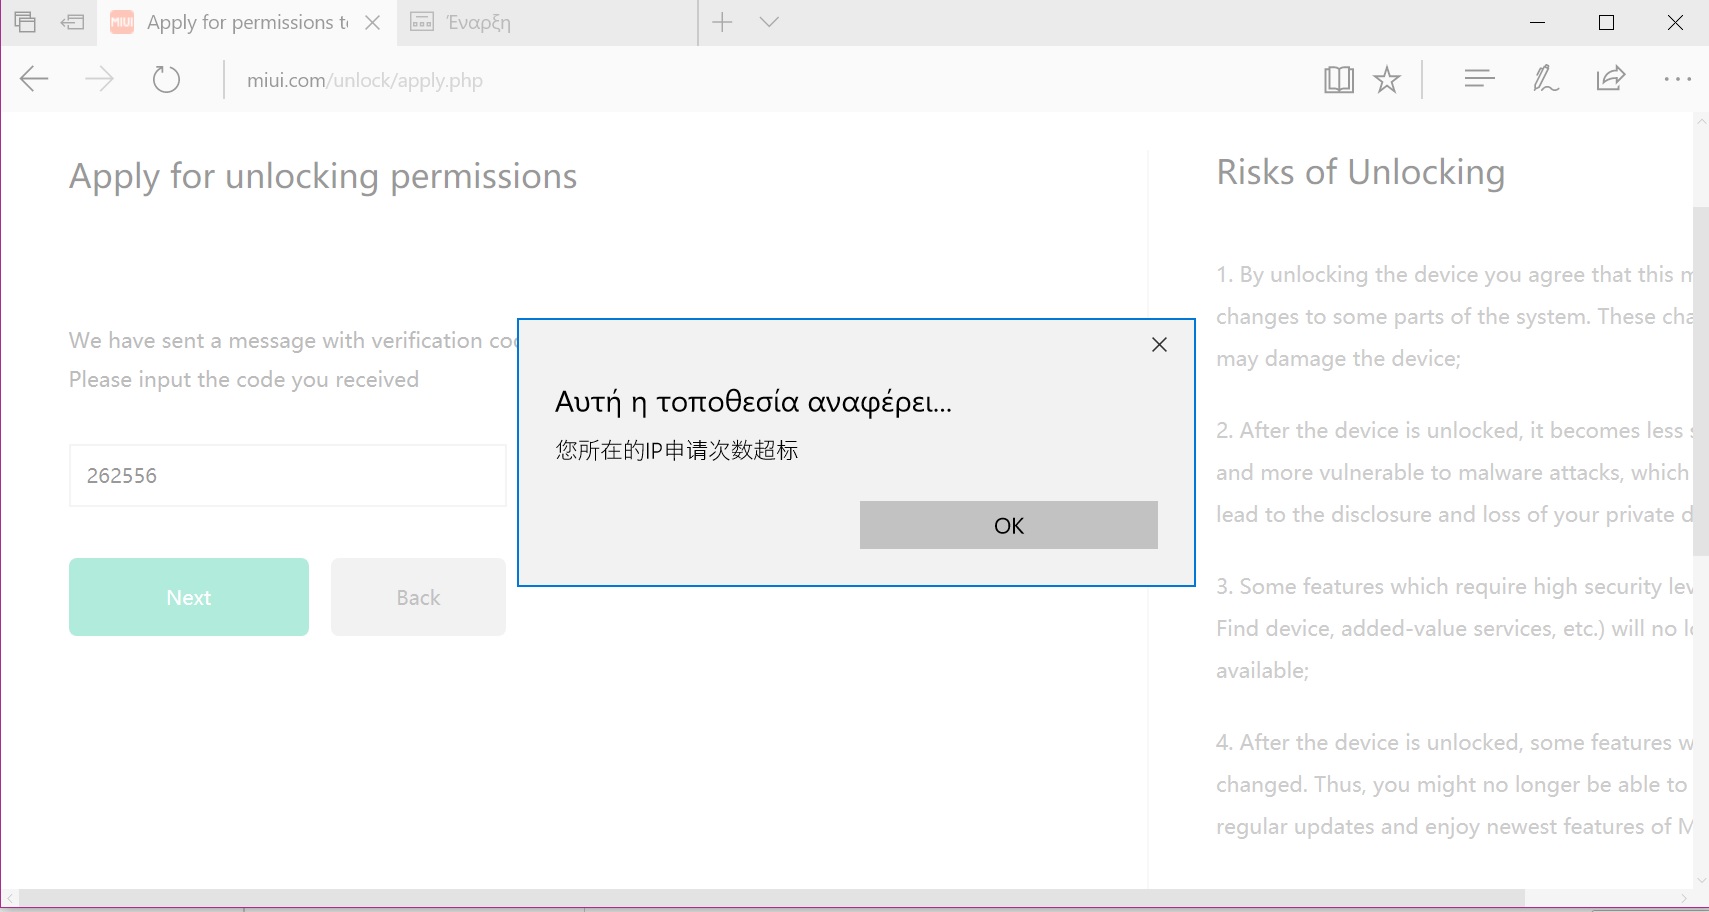Add page to favorites with star icon
The image size is (1709, 912).
1387,79
